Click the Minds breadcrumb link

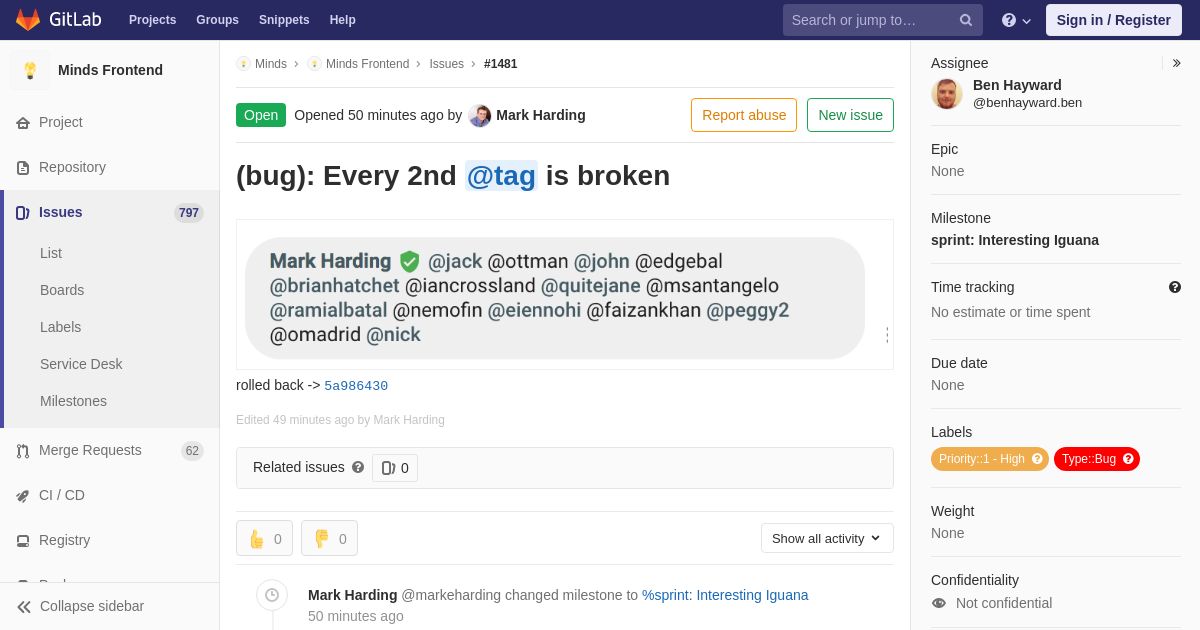point(271,64)
